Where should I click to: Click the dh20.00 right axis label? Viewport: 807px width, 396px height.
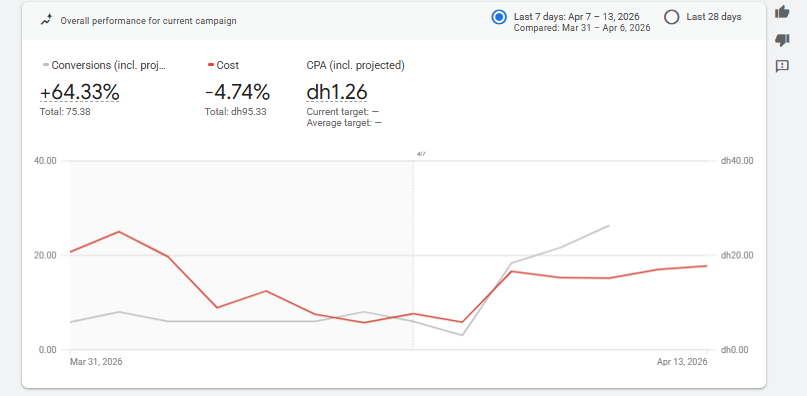(x=738, y=255)
